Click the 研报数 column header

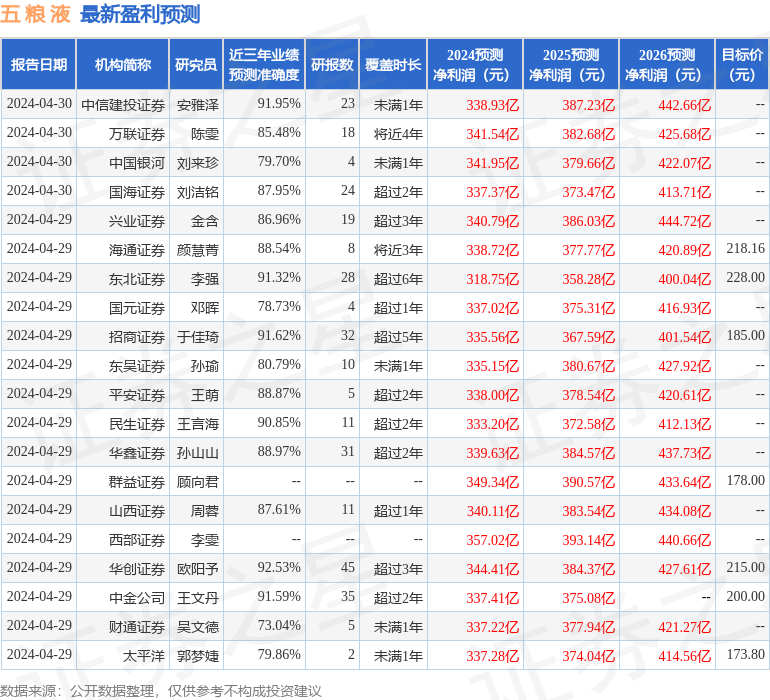pyautogui.click(x=332, y=64)
